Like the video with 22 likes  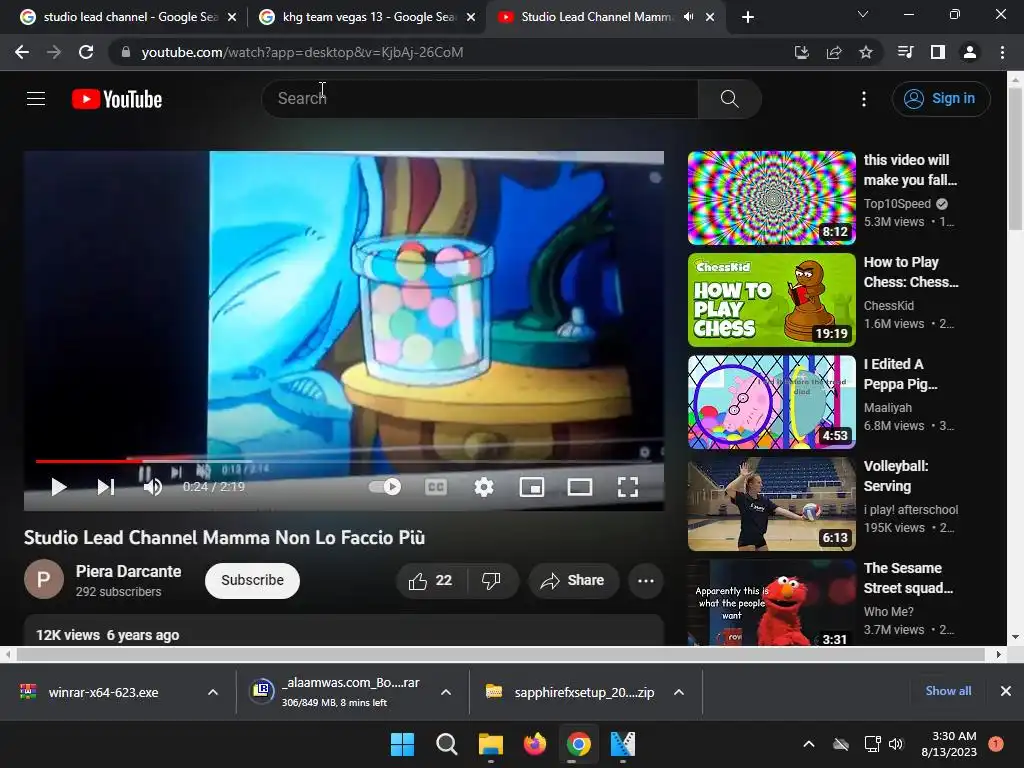[430, 581]
